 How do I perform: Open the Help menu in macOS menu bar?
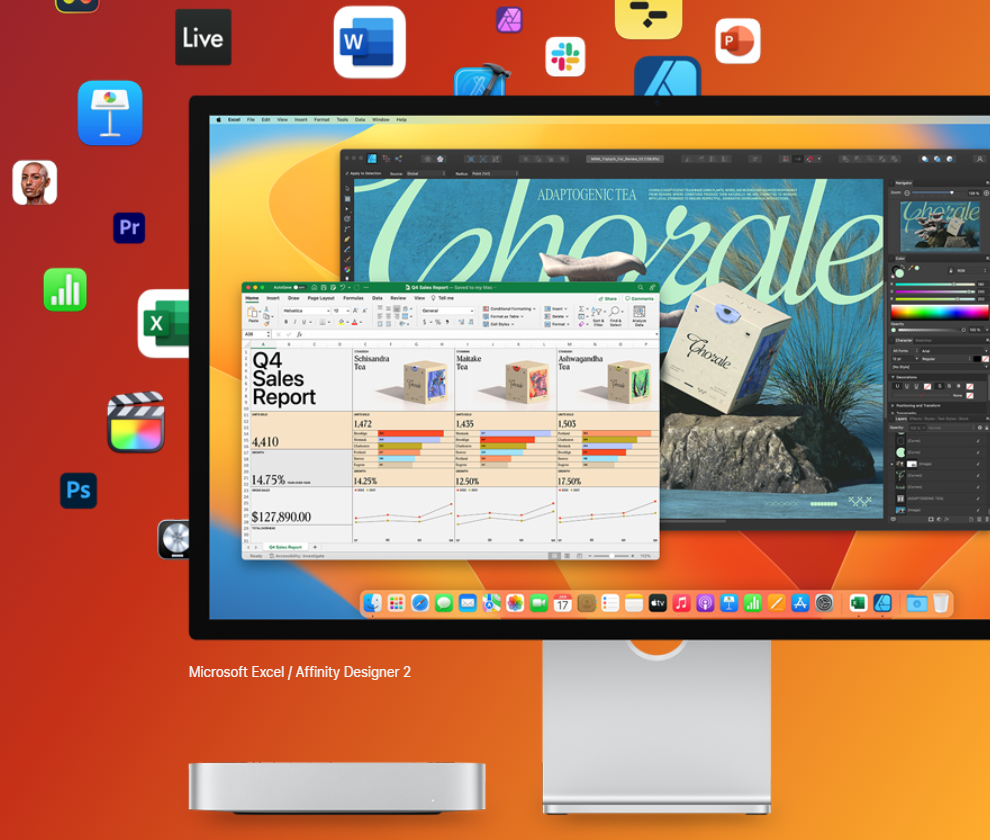402,119
